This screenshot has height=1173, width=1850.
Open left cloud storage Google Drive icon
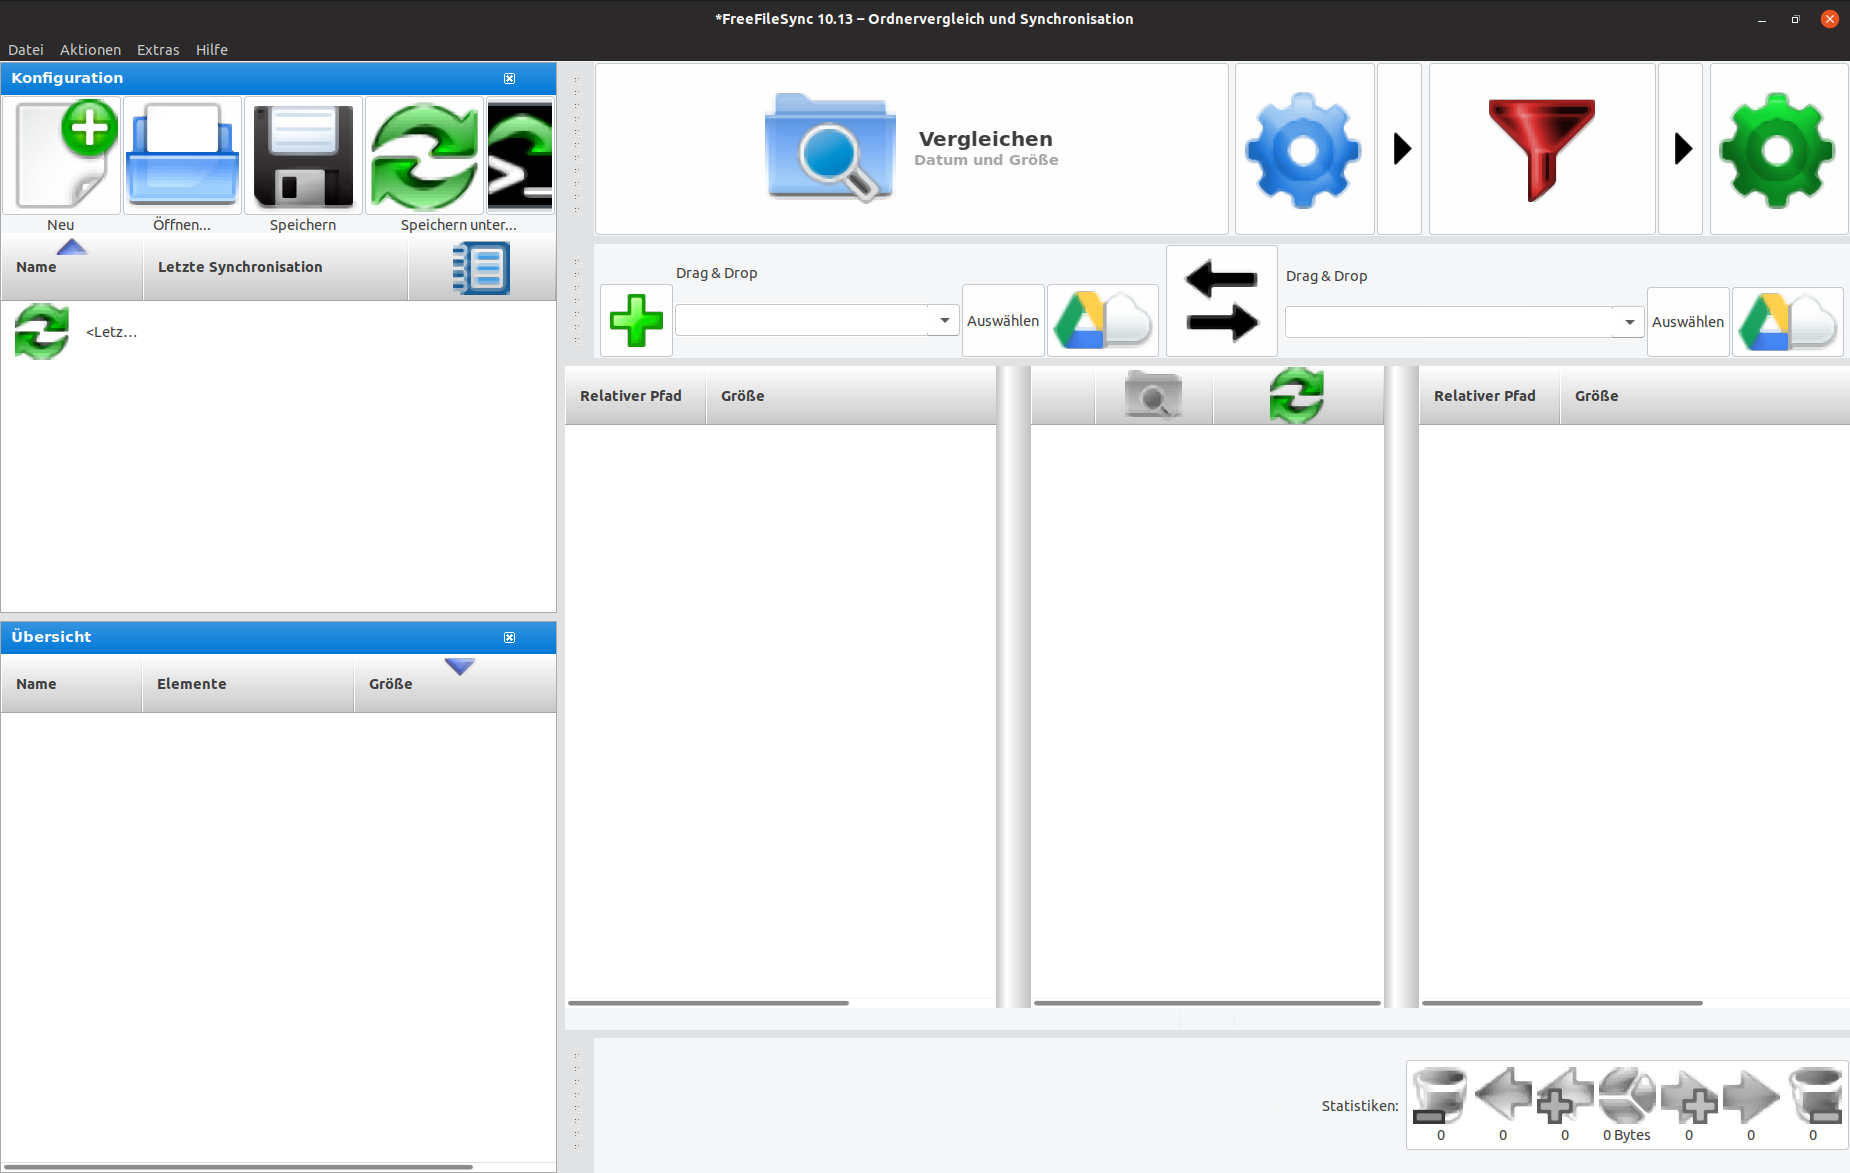pos(1103,320)
